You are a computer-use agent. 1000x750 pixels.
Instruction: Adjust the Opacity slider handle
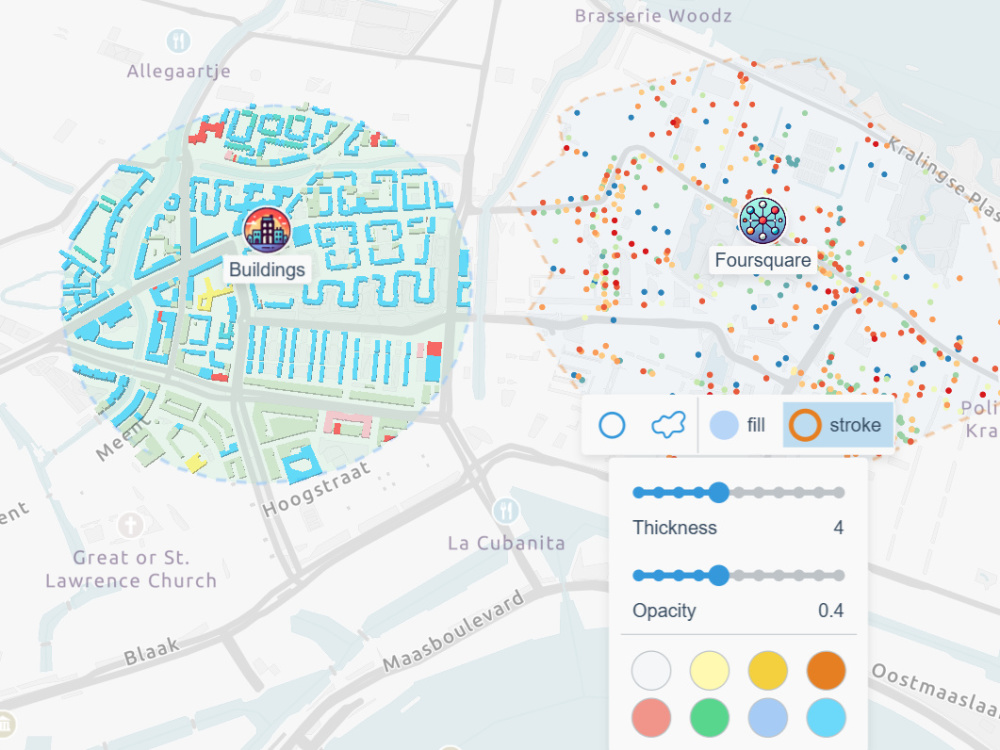(719, 575)
